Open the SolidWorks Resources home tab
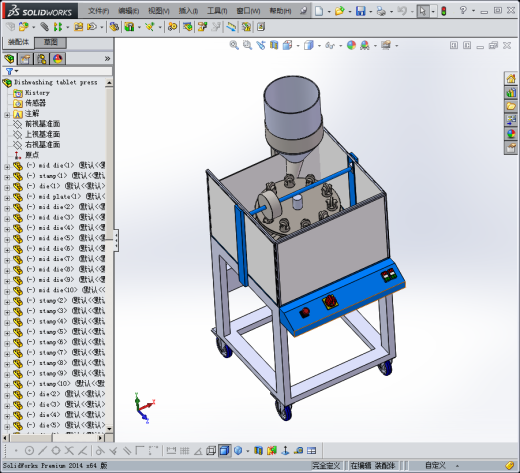 (511, 79)
